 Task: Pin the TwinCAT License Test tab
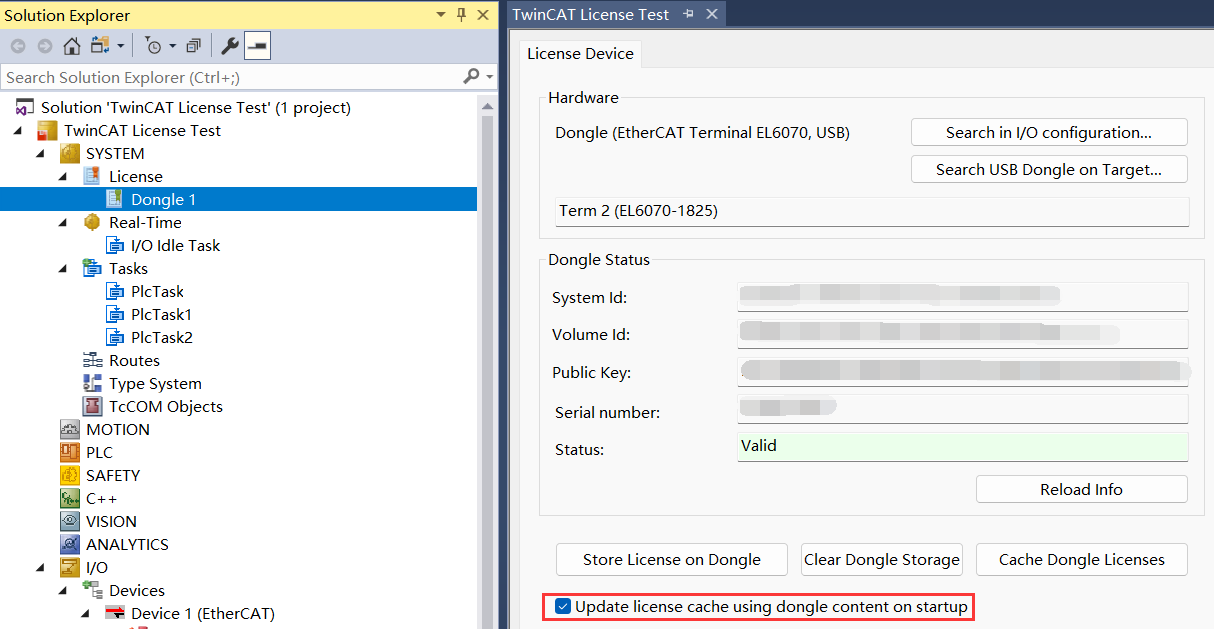(689, 14)
